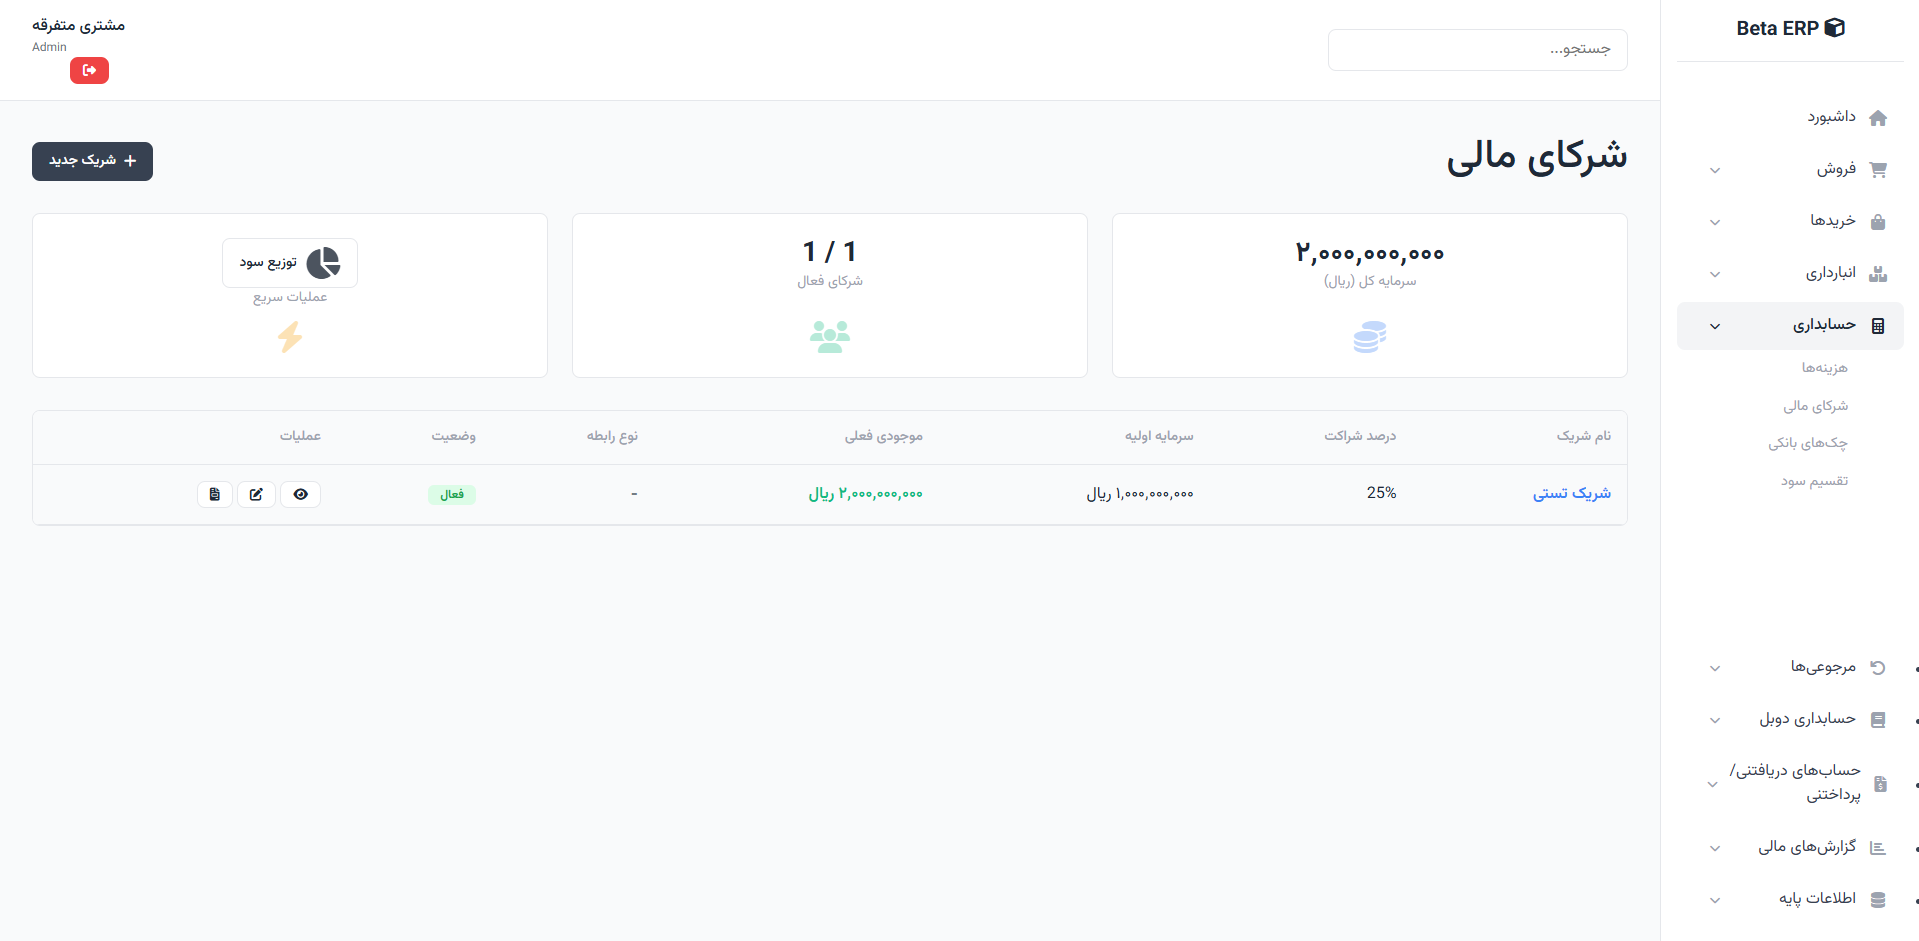Open the چک‌های بانکی submenu item
The height and width of the screenshot is (941, 1919).
[1807, 443]
